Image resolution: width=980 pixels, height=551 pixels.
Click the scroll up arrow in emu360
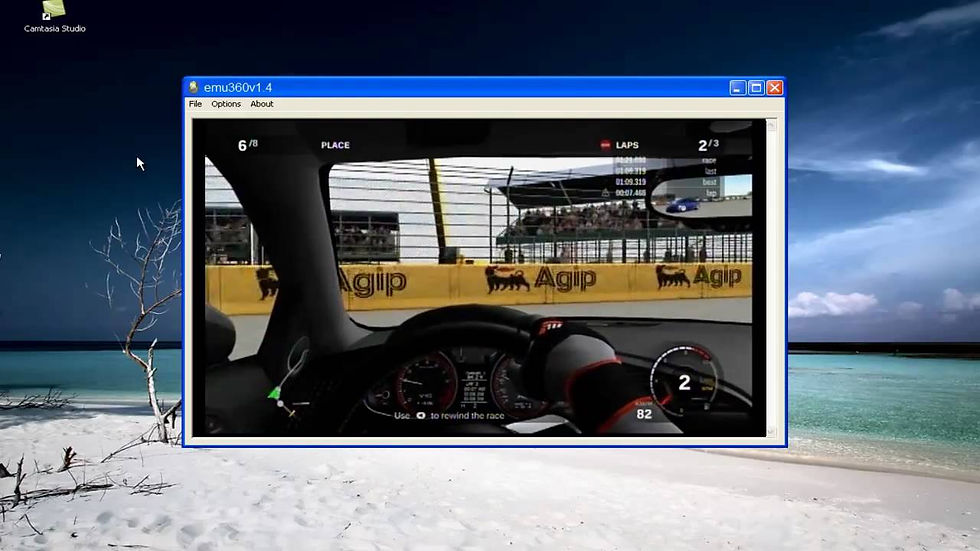click(771, 125)
